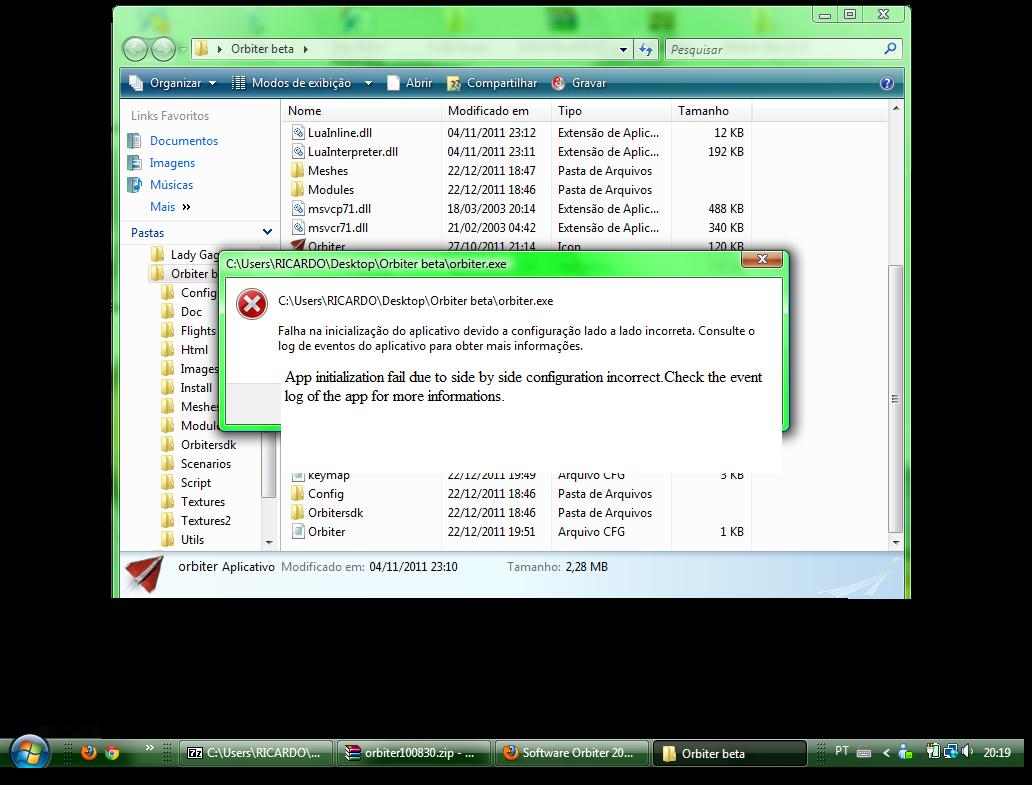Select the msvcr71.dll file icon
Image resolution: width=1032 pixels, height=785 pixels.
(x=298, y=228)
